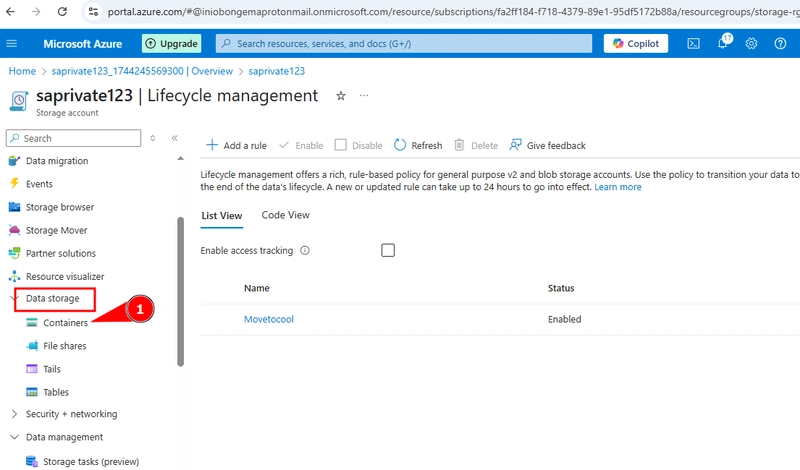The image size is (800, 470).
Task: Favorite this page with the star icon
Action: pyautogui.click(x=341, y=95)
